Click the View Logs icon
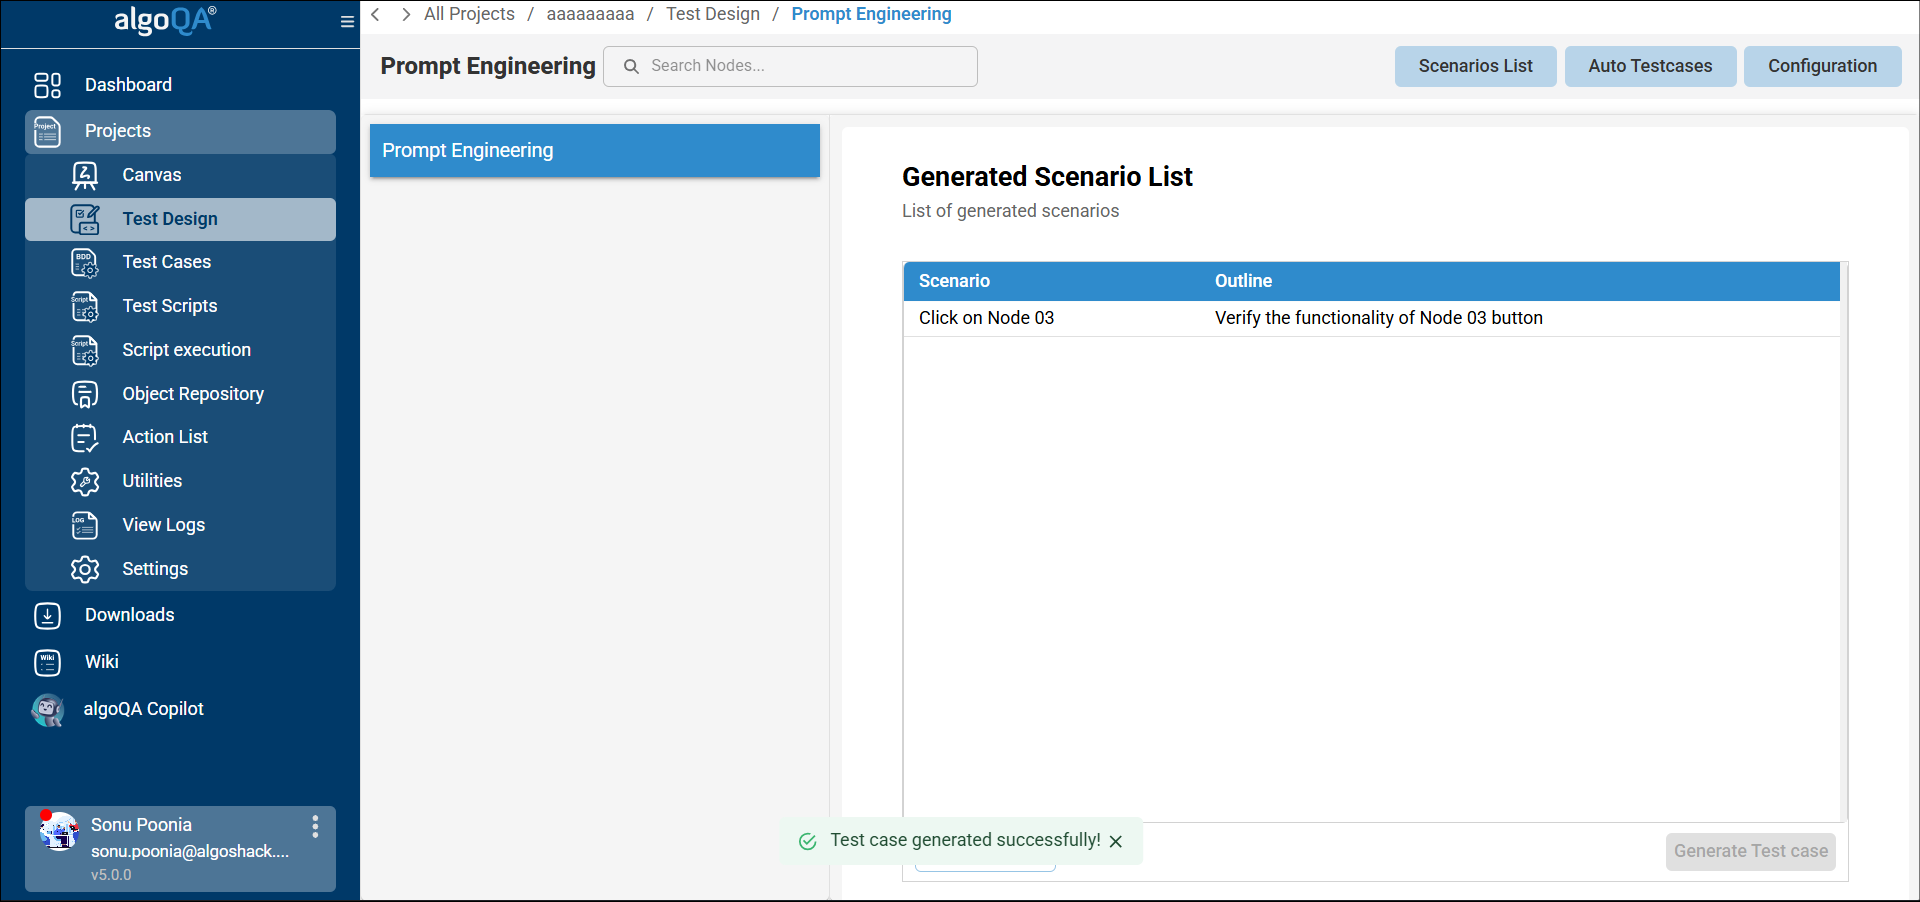This screenshot has width=1920, height=902. pos(85,525)
